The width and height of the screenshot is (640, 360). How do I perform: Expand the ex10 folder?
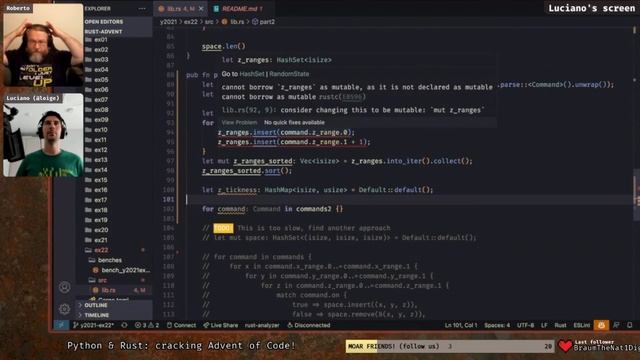[x=101, y=130]
